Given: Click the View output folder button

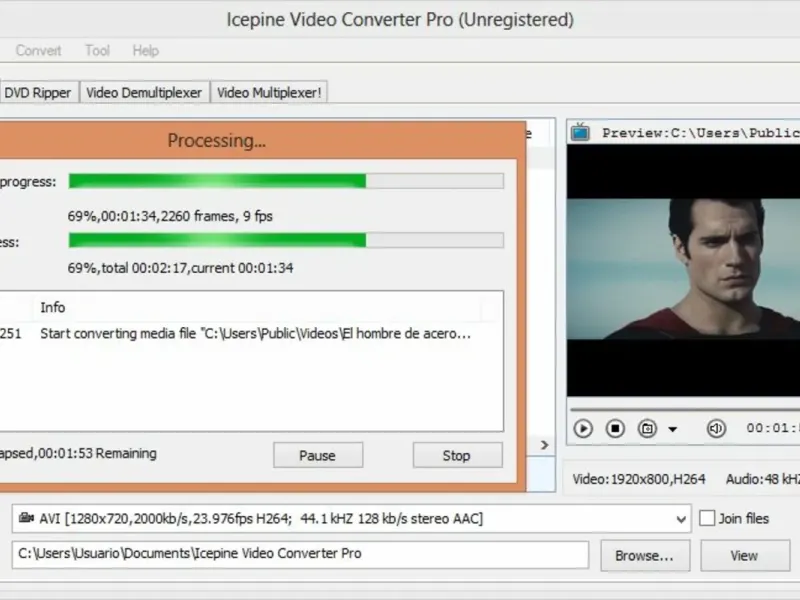Looking at the screenshot, I should tap(744, 556).
